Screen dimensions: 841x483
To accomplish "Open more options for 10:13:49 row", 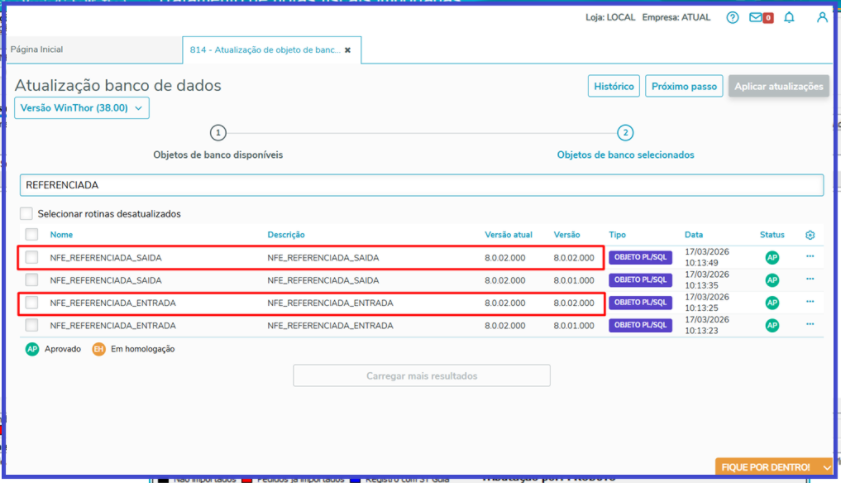I will (810, 256).
